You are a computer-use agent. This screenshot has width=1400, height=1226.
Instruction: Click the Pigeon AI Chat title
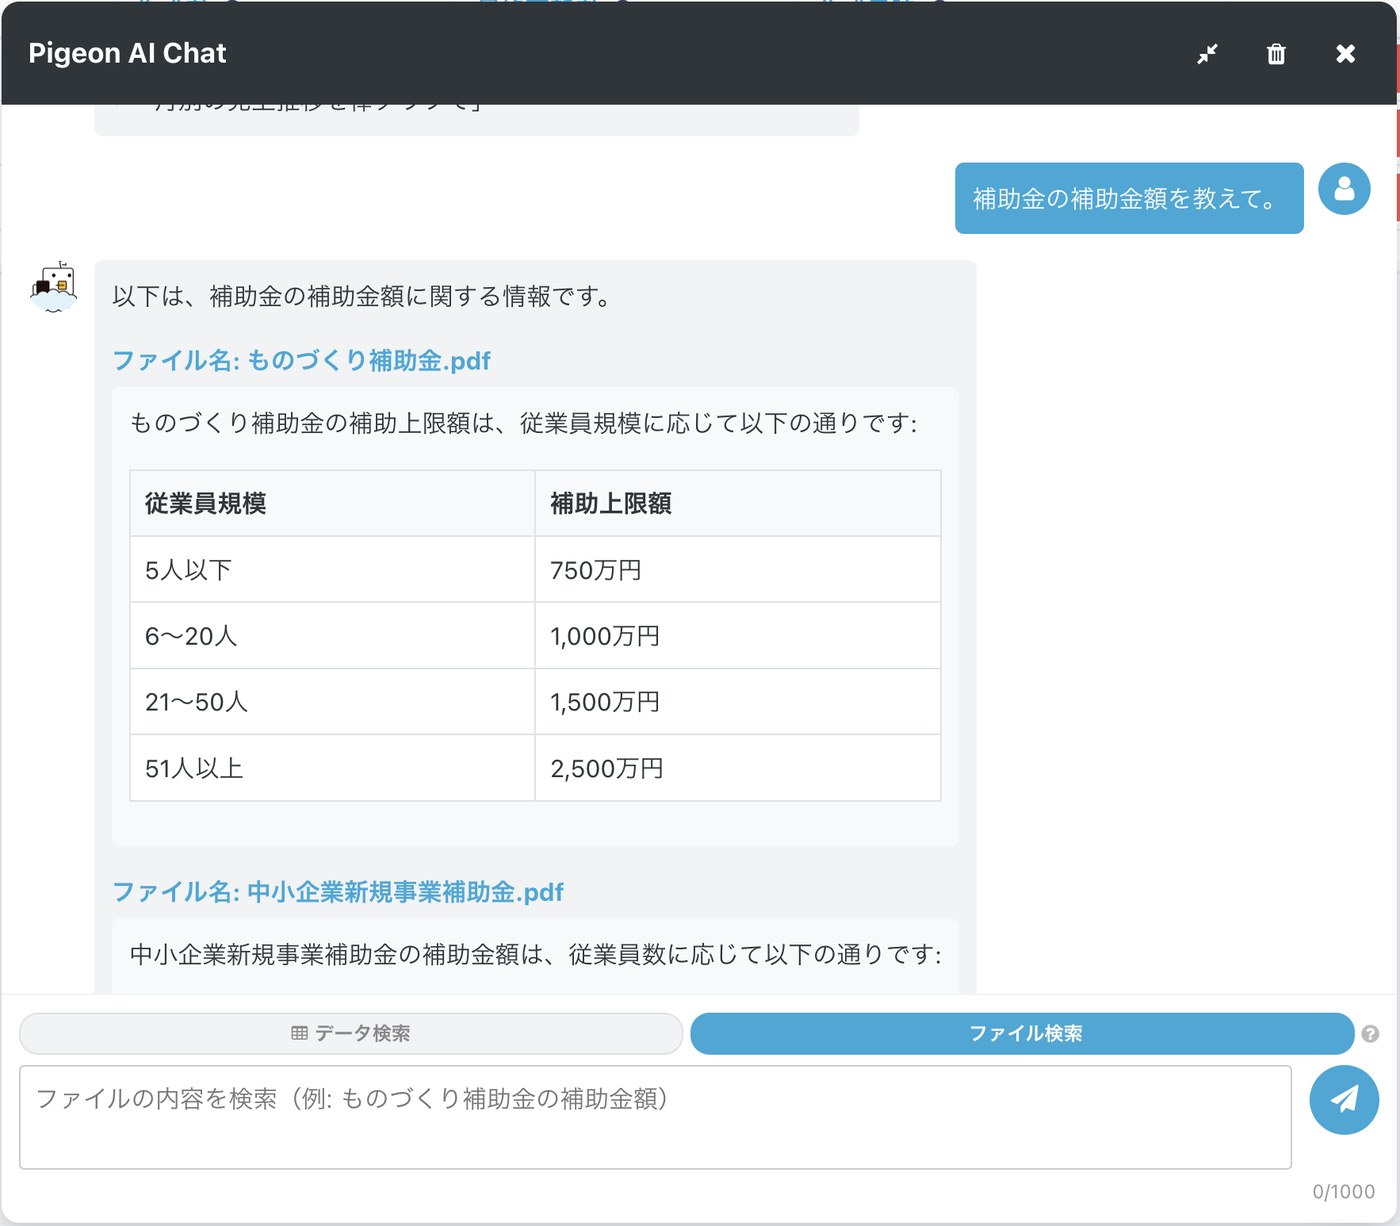pos(127,54)
